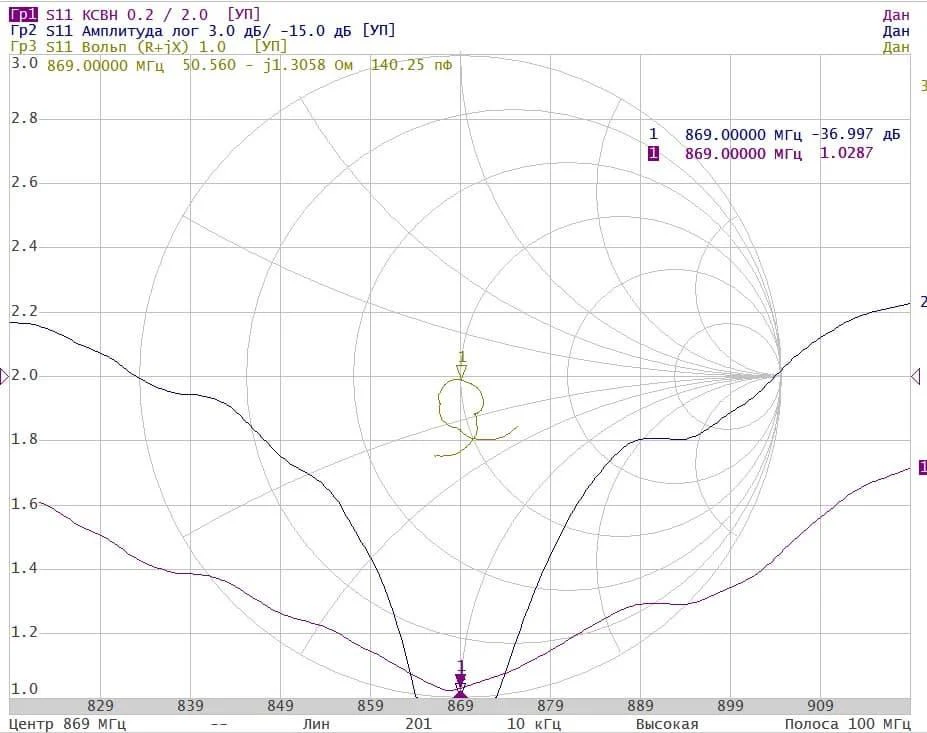Click the left reference level triangle at 2.0
Viewport: 927px width, 733px height.
click(x=5, y=376)
